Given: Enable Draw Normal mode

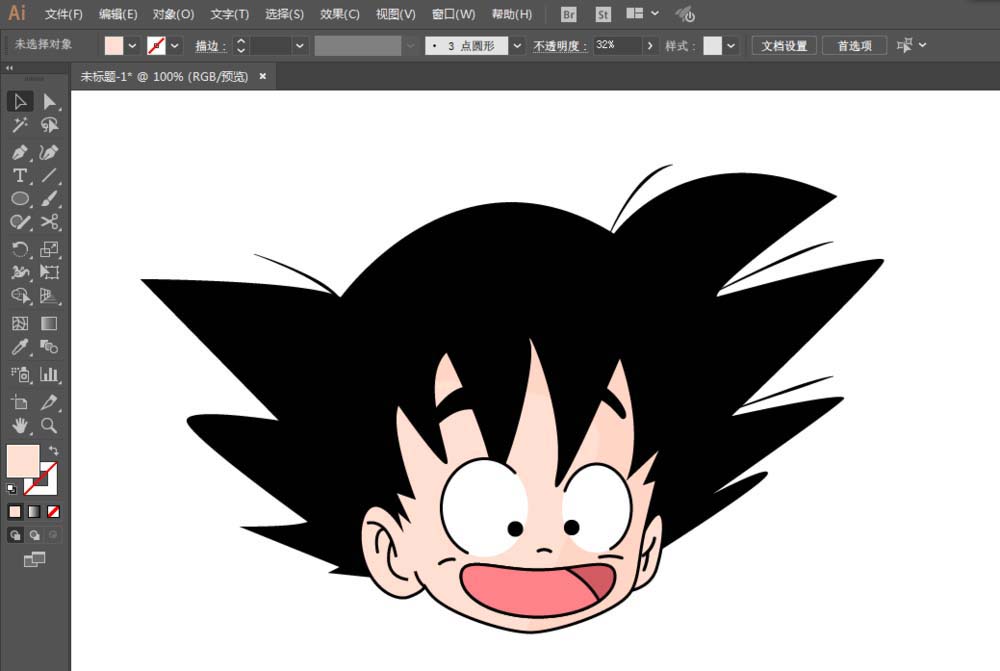Looking at the screenshot, I should point(15,535).
